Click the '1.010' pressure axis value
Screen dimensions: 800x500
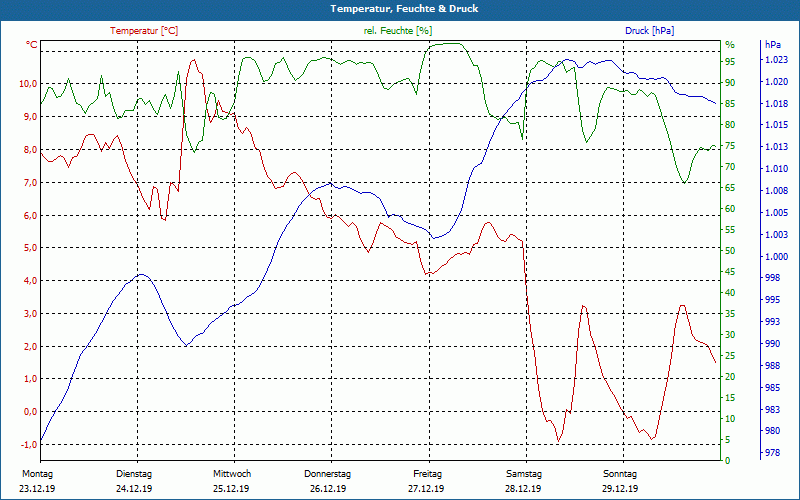point(776,169)
